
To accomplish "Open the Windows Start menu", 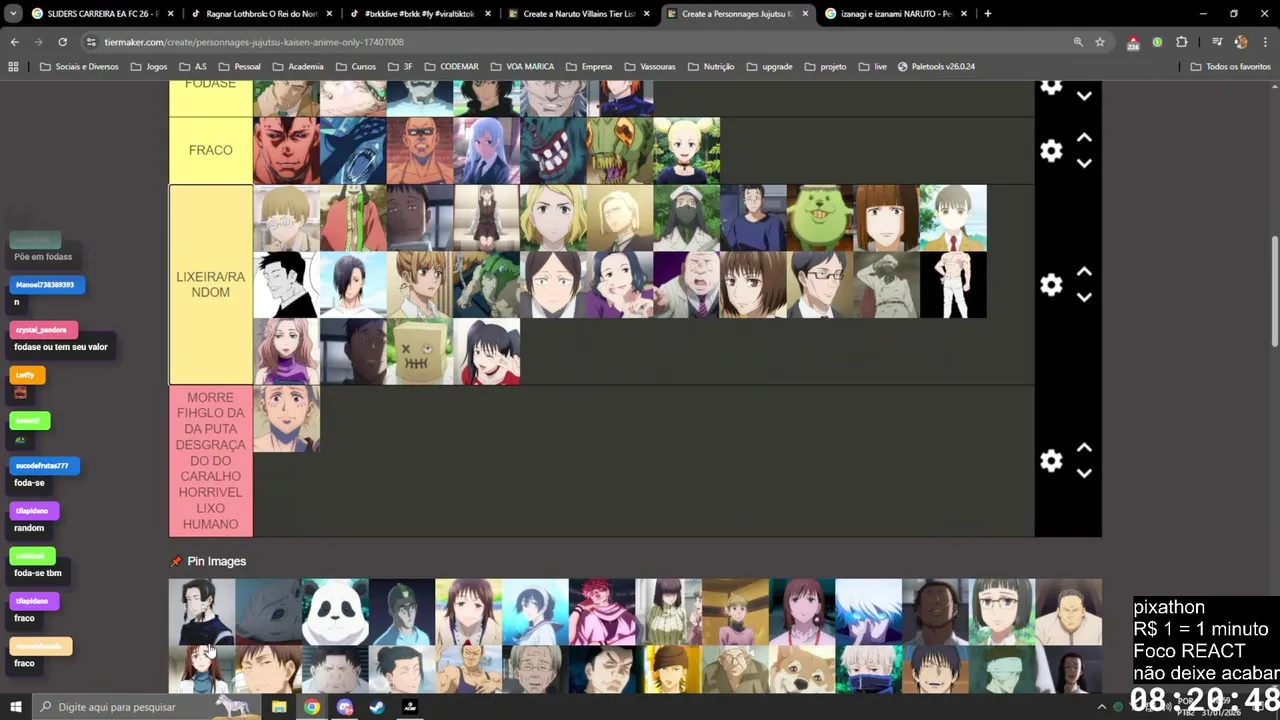I will (16, 707).
